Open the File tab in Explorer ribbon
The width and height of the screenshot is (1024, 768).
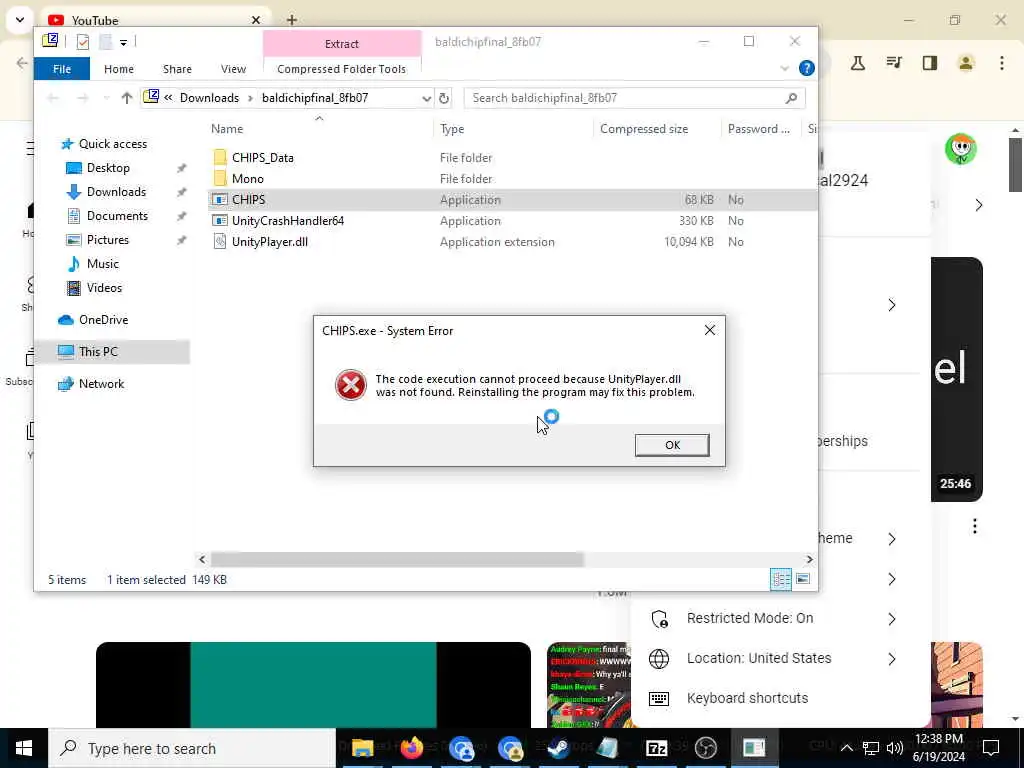(x=62, y=69)
